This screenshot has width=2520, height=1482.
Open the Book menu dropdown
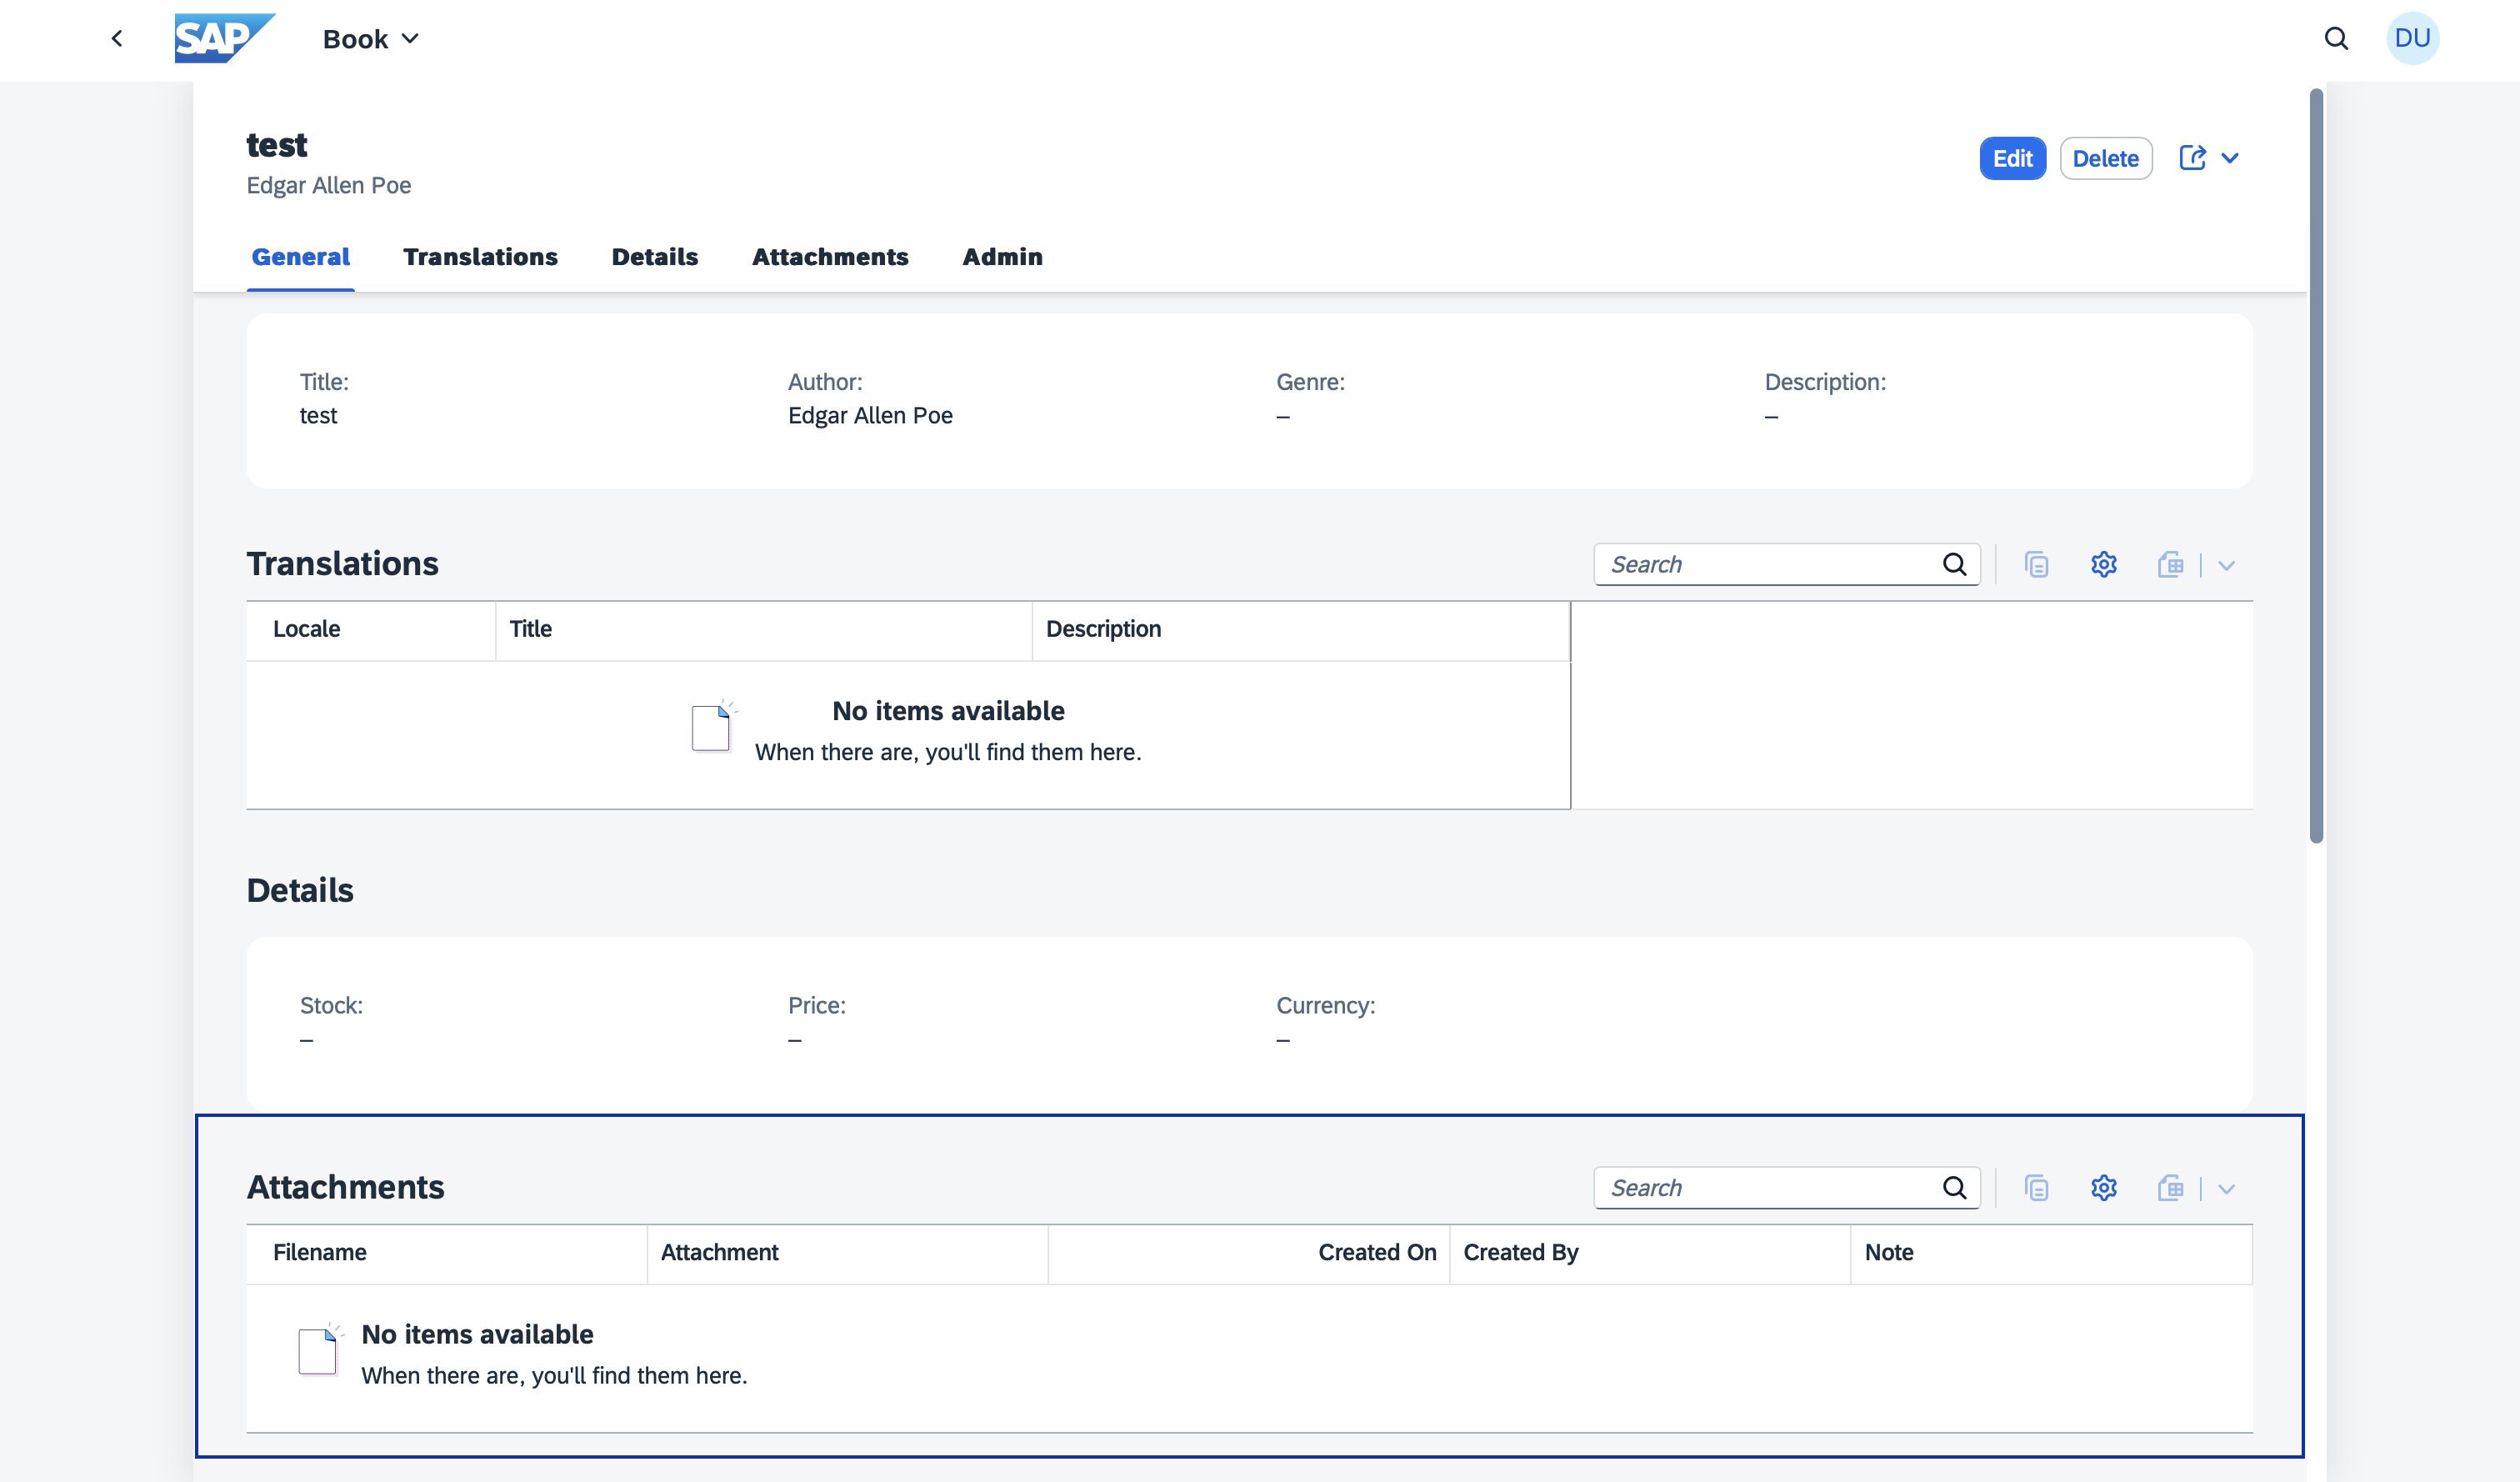pos(371,39)
